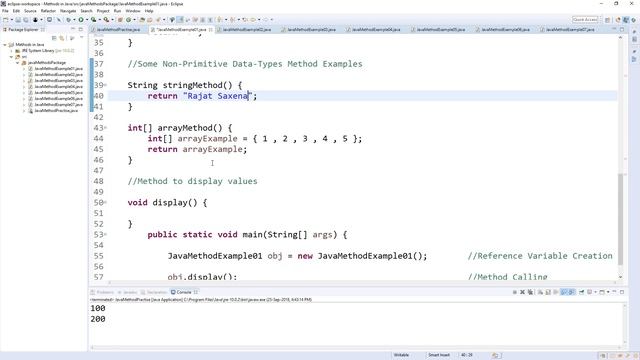Open the New file dropdown arrow
The image size is (640, 360).
click(x=11, y=20)
